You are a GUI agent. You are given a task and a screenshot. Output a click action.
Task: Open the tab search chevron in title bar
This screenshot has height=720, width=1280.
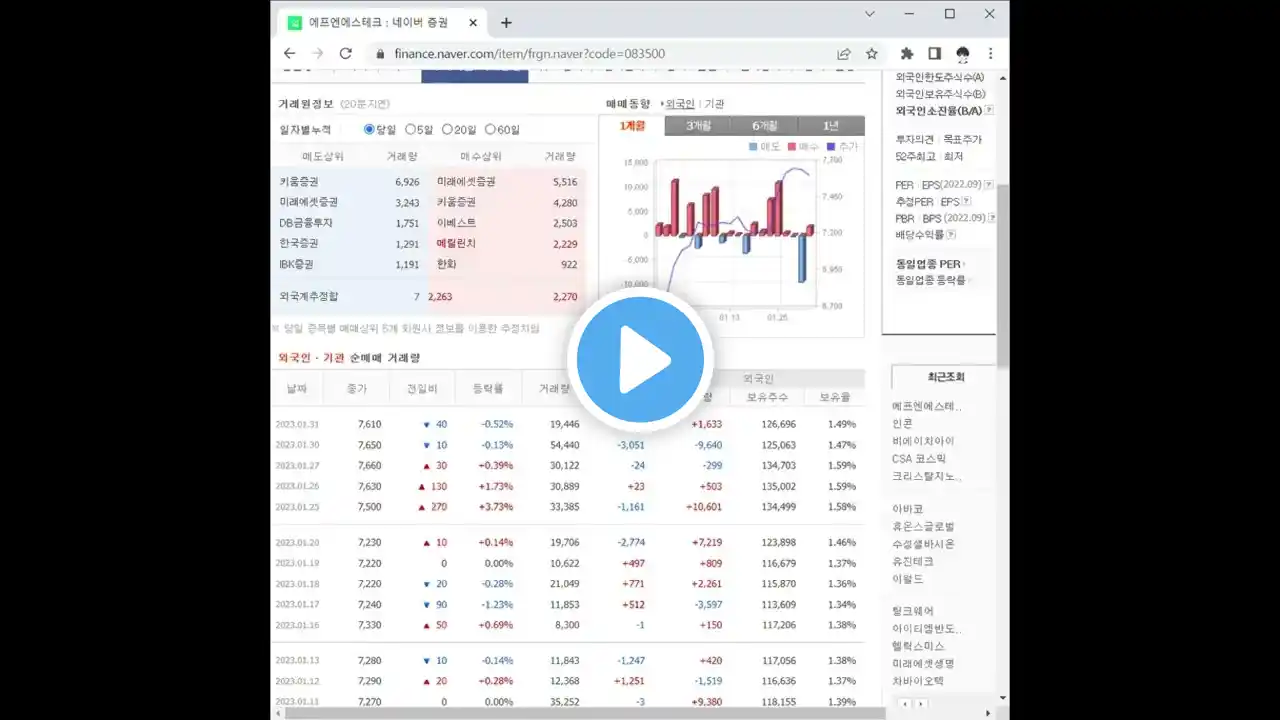tap(870, 14)
